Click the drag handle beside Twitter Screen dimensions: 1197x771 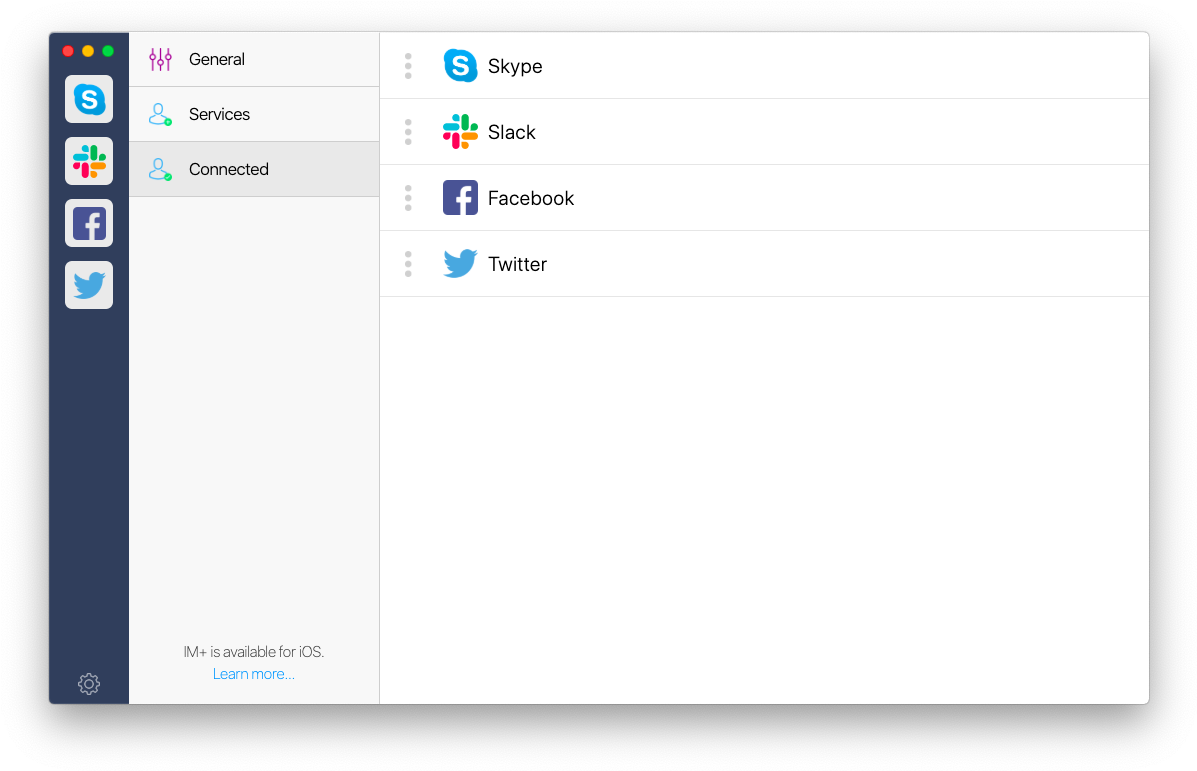[408, 264]
